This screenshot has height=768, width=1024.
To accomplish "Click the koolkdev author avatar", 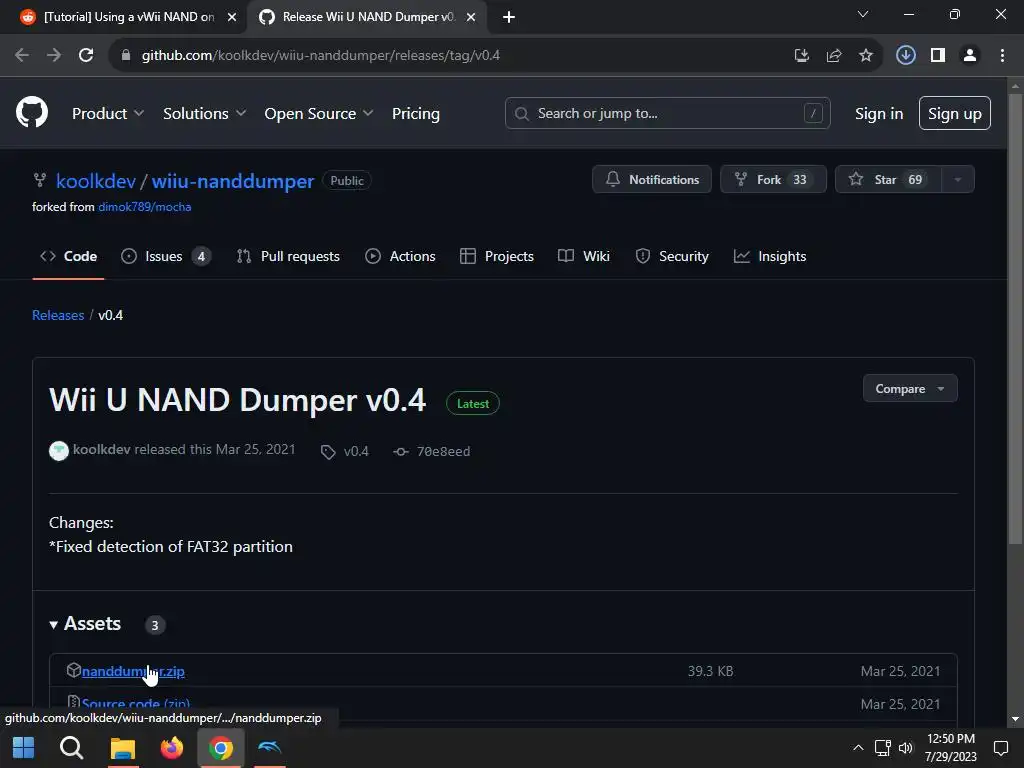I will coord(59,451).
